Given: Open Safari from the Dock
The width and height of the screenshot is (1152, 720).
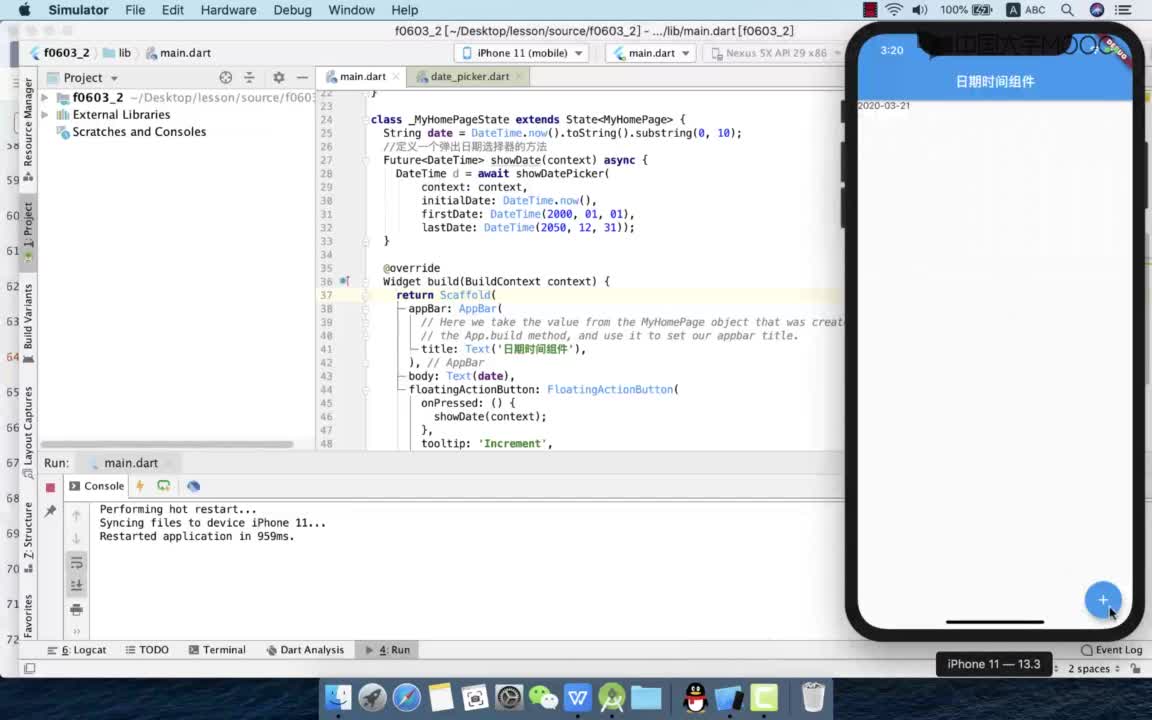Looking at the screenshot, I should 407,697.
